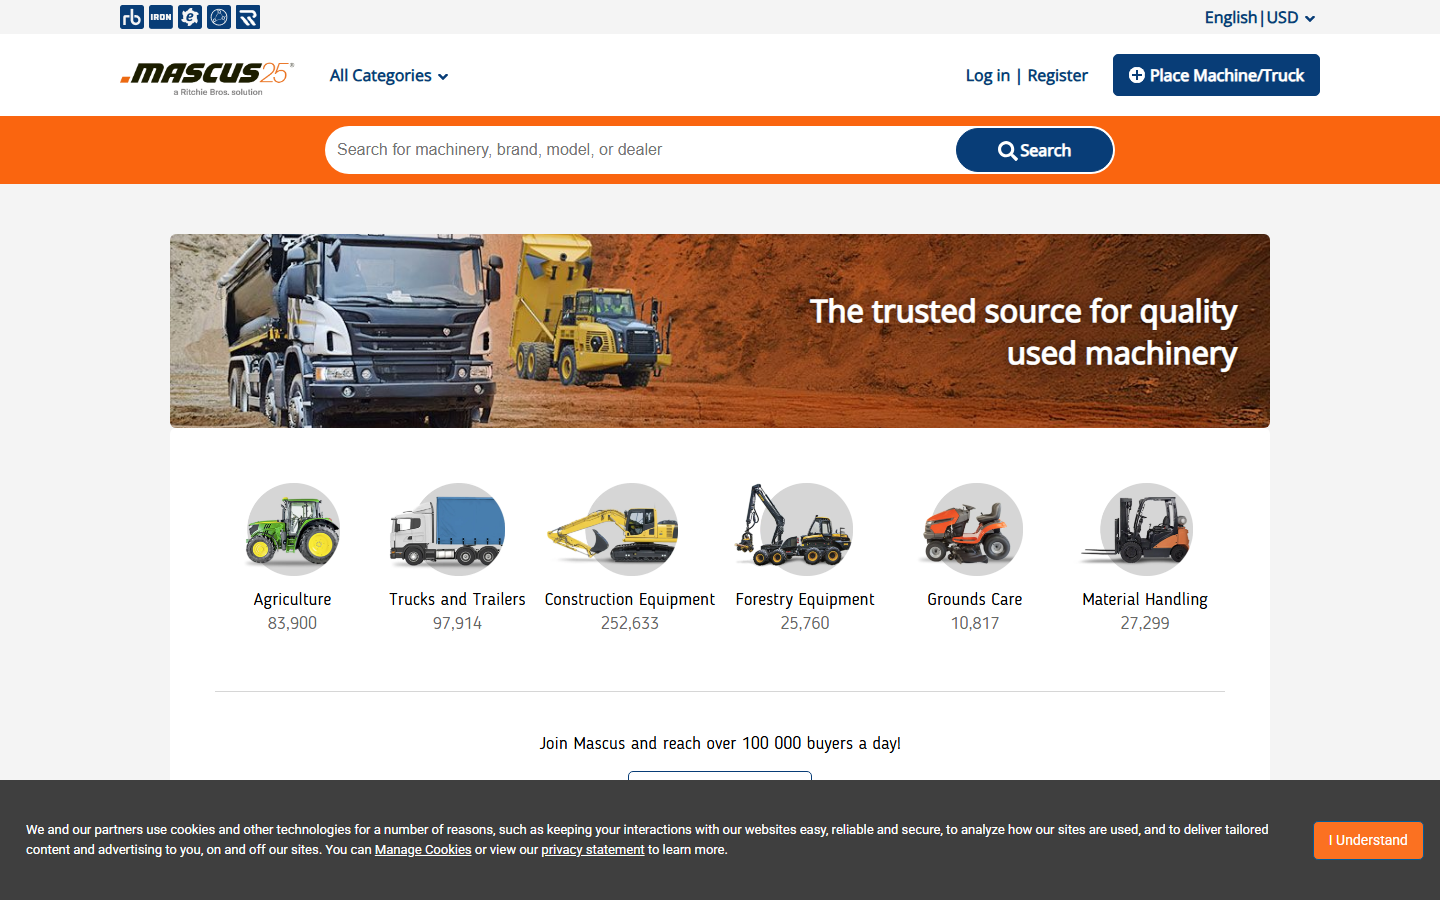Go to the Mascus home logo
Screen dimensions: 1440x900
tap(207, 77)
